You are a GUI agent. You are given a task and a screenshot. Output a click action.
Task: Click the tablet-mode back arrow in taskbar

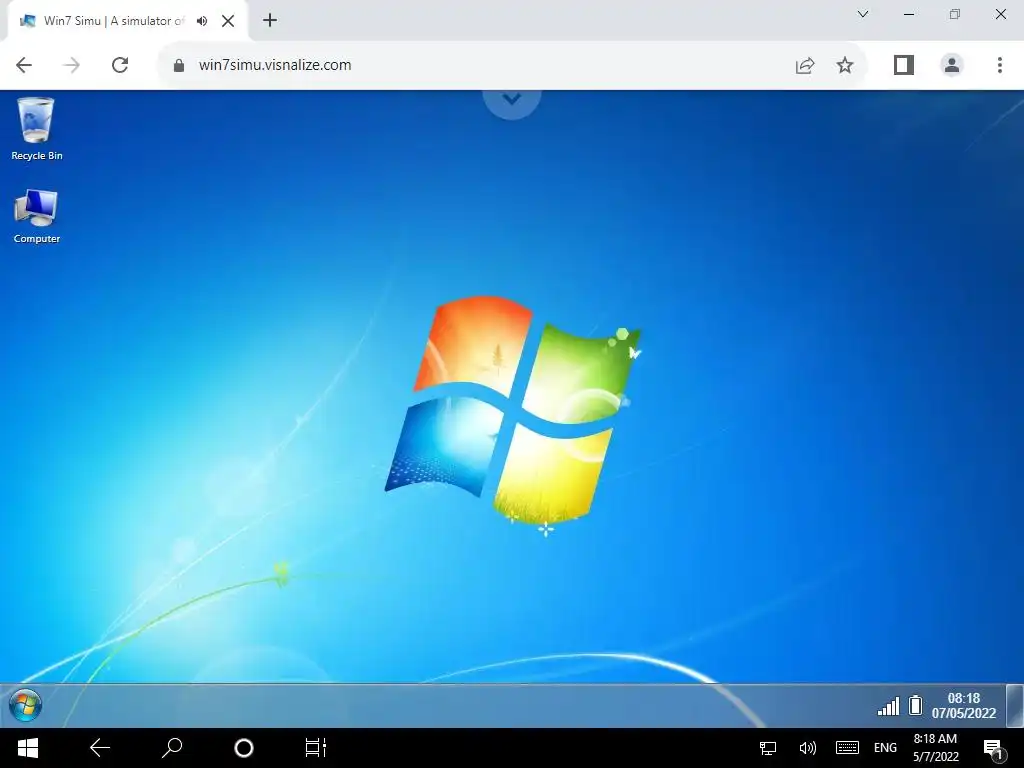(x=100, y=748)
